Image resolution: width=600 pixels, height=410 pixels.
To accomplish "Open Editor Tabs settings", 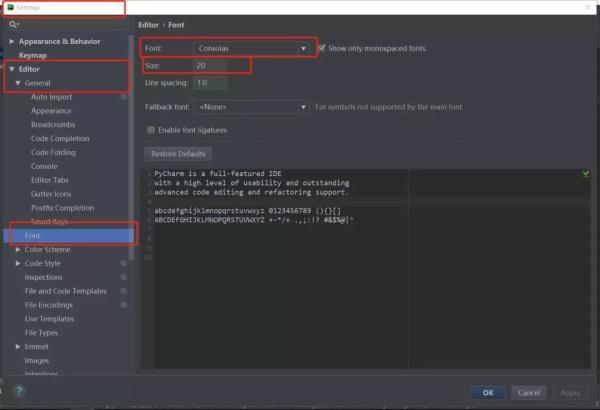I will [x=50, y=180].
